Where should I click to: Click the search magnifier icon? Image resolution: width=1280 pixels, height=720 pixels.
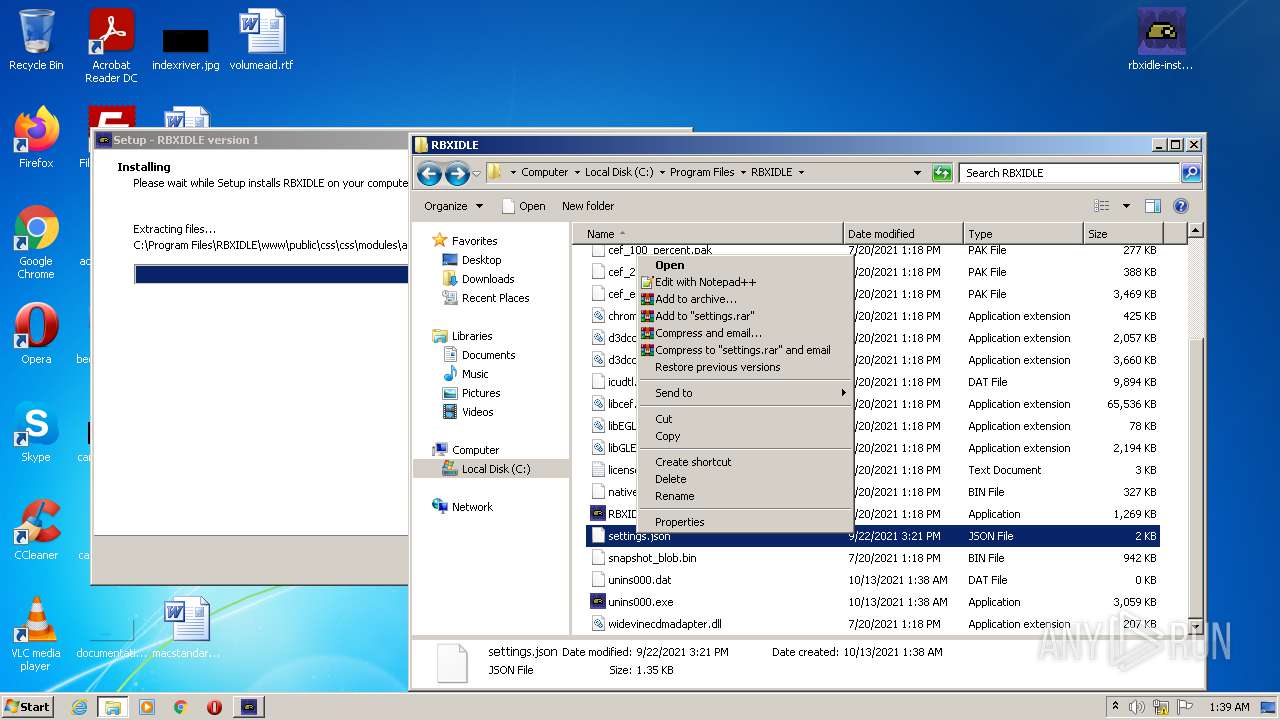(1190, 173)
